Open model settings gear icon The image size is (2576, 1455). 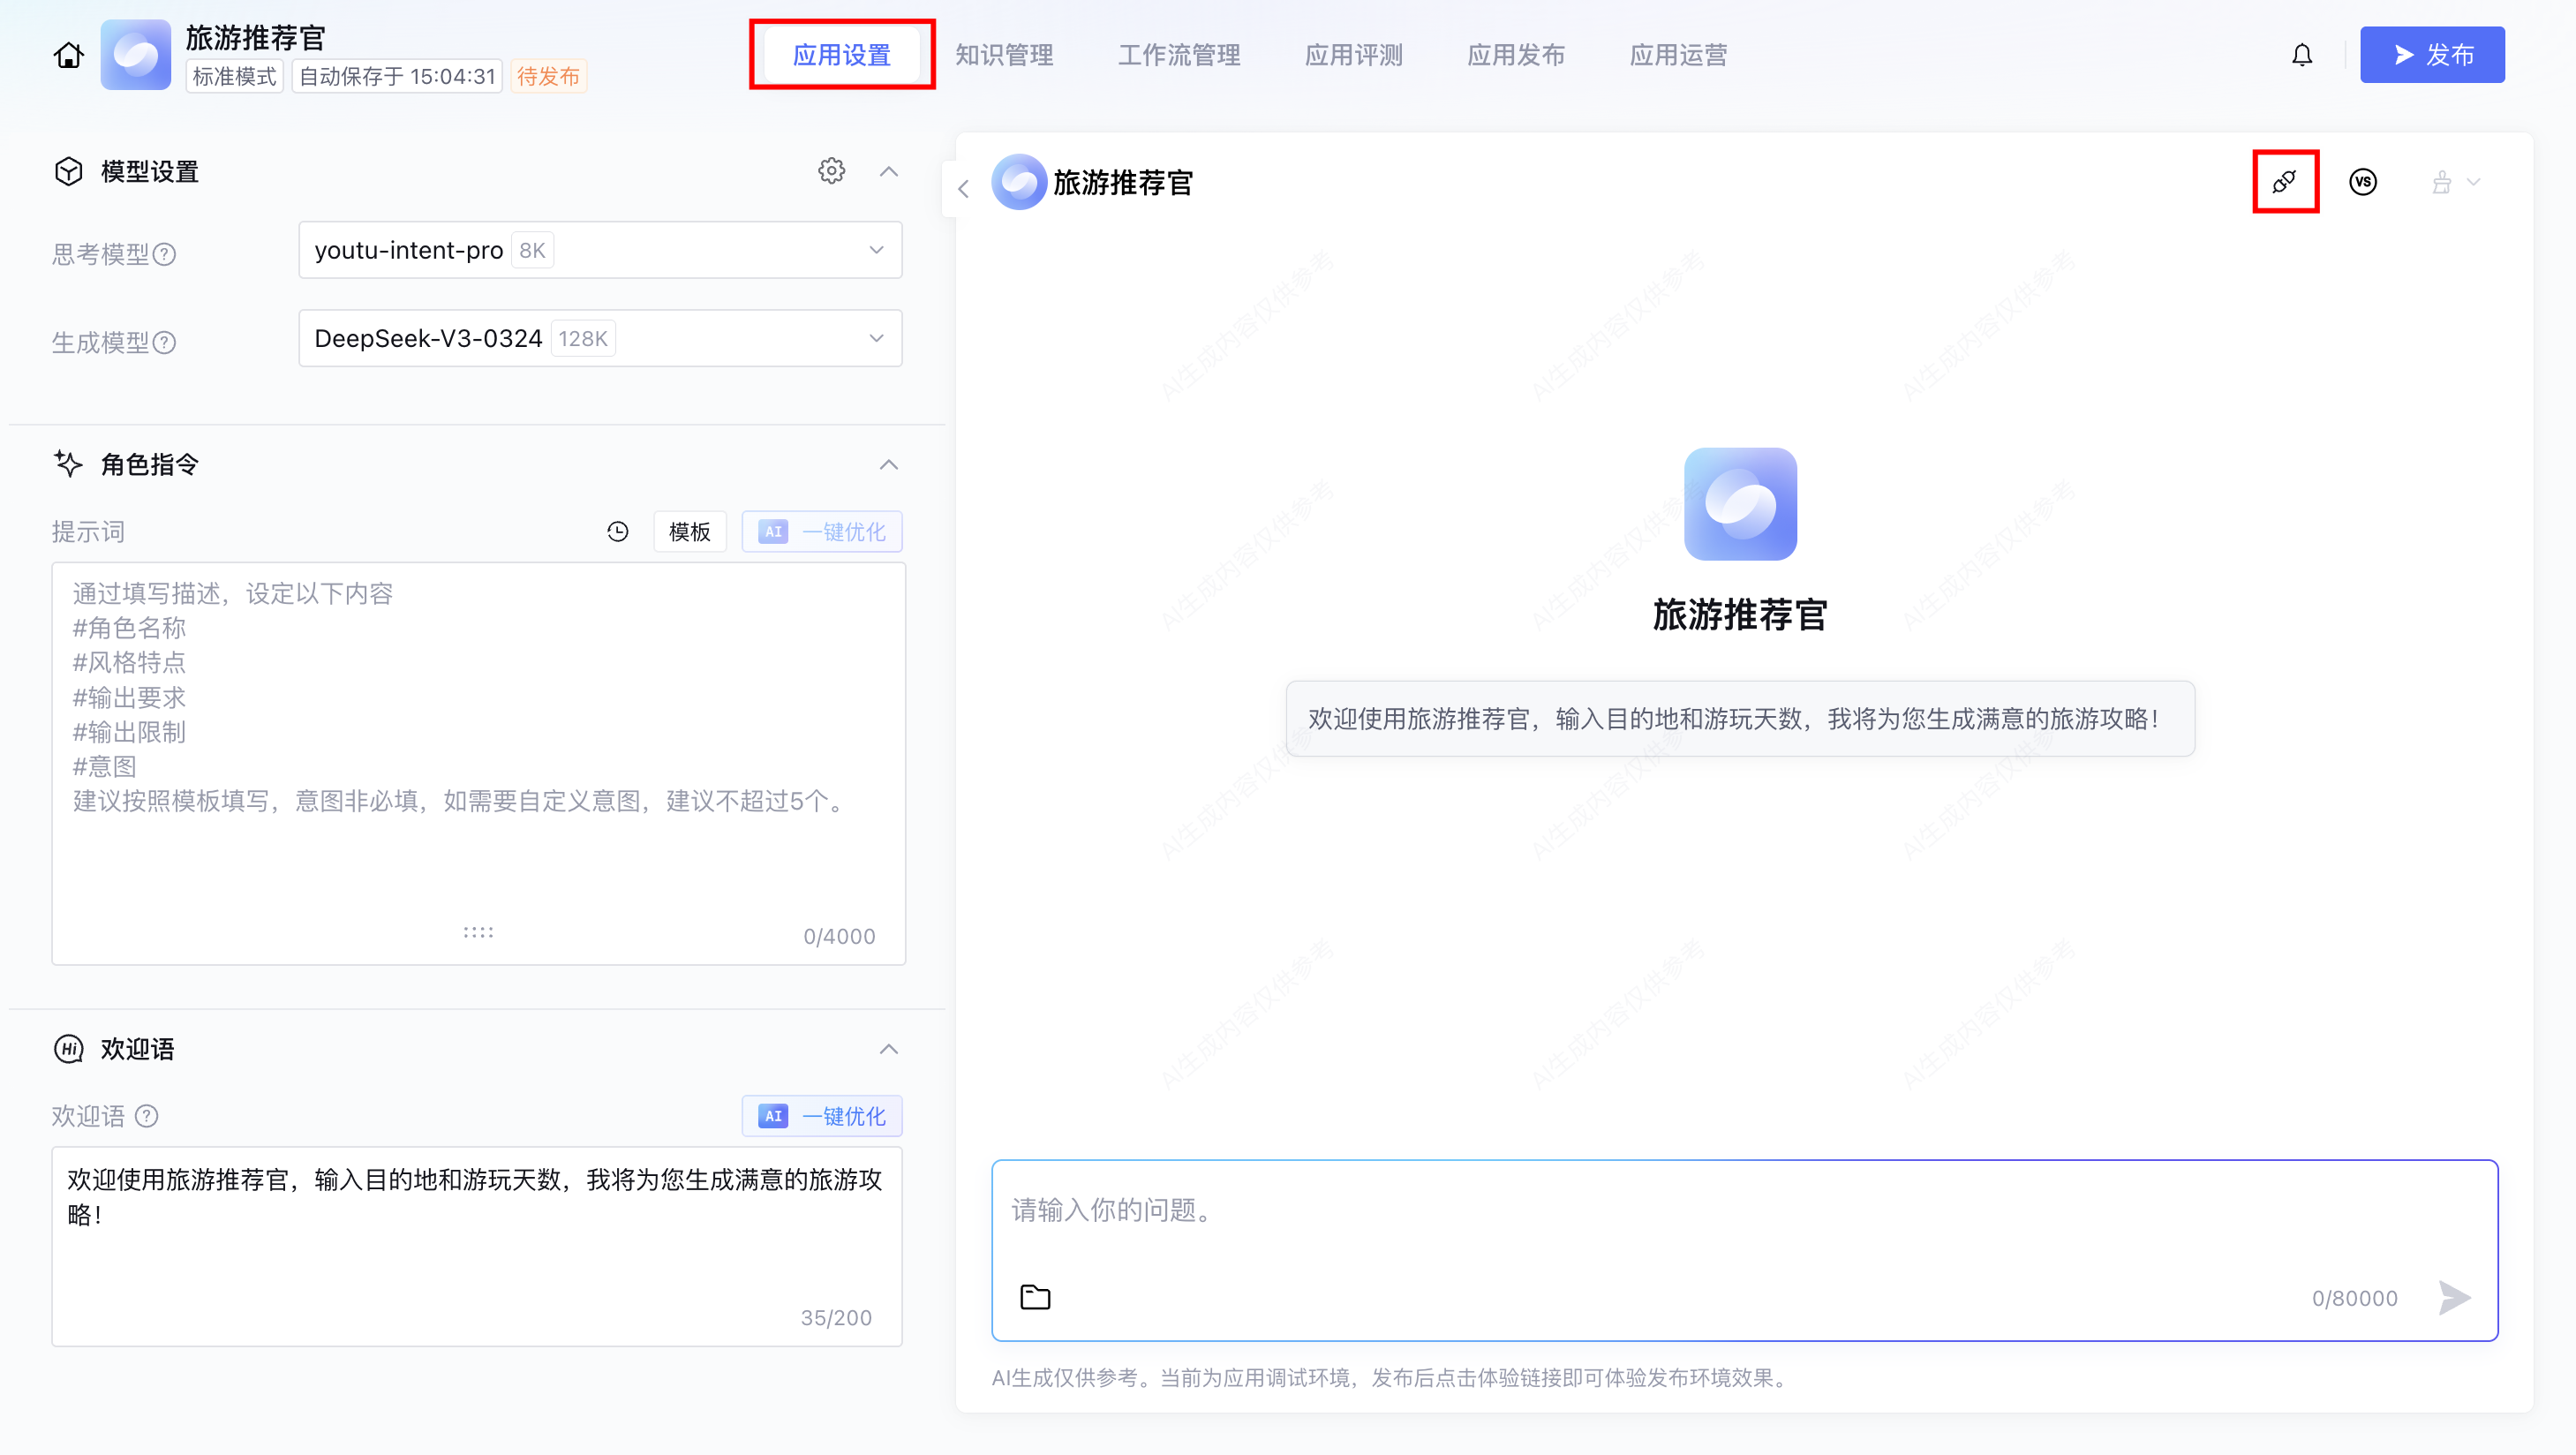coord(831,171)
